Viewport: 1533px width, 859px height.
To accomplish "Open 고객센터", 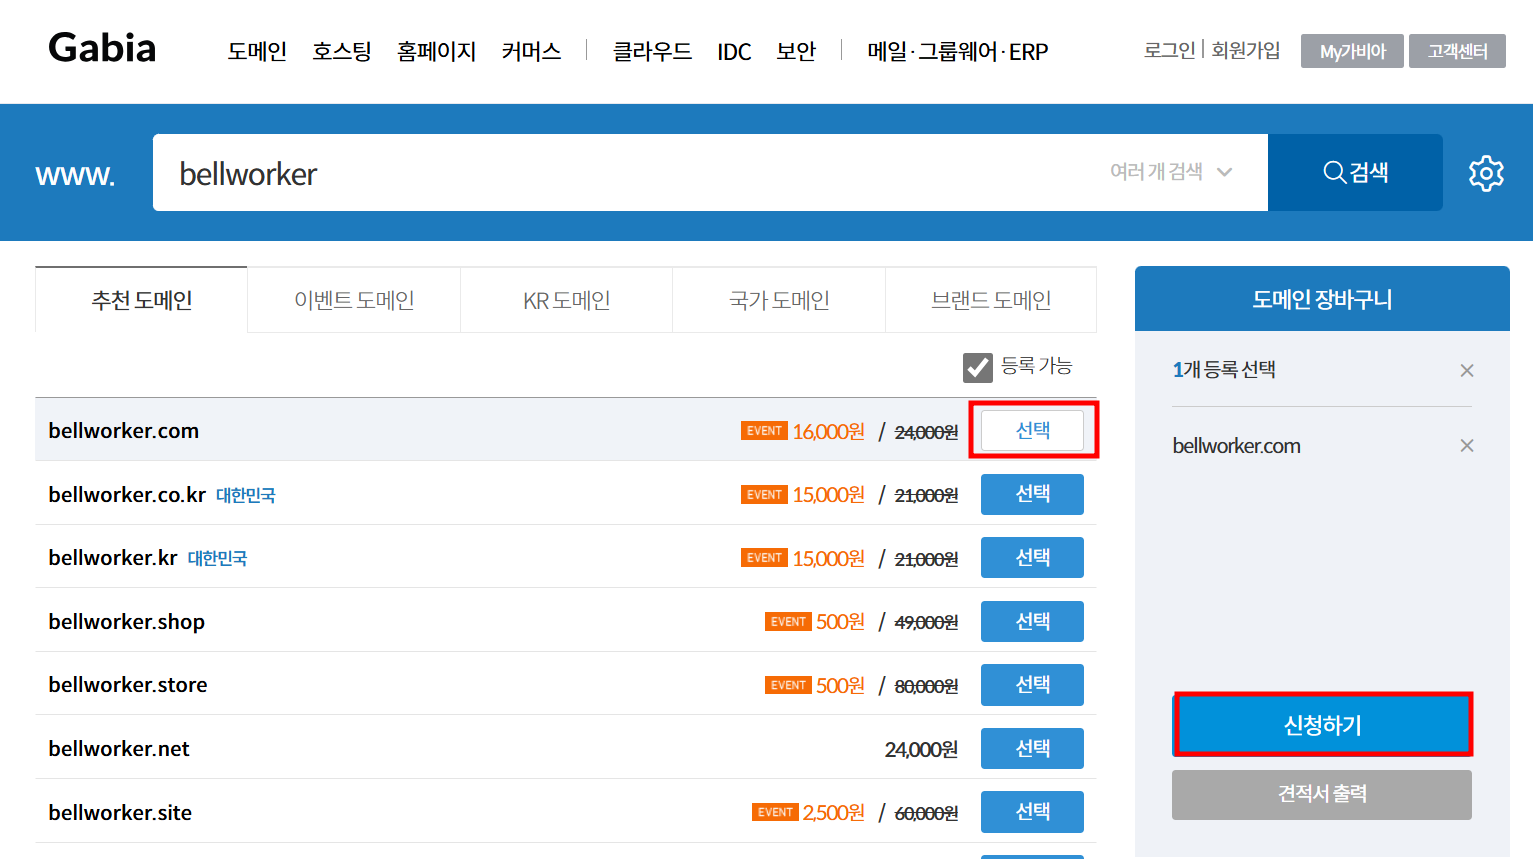I will [1457, 51].
